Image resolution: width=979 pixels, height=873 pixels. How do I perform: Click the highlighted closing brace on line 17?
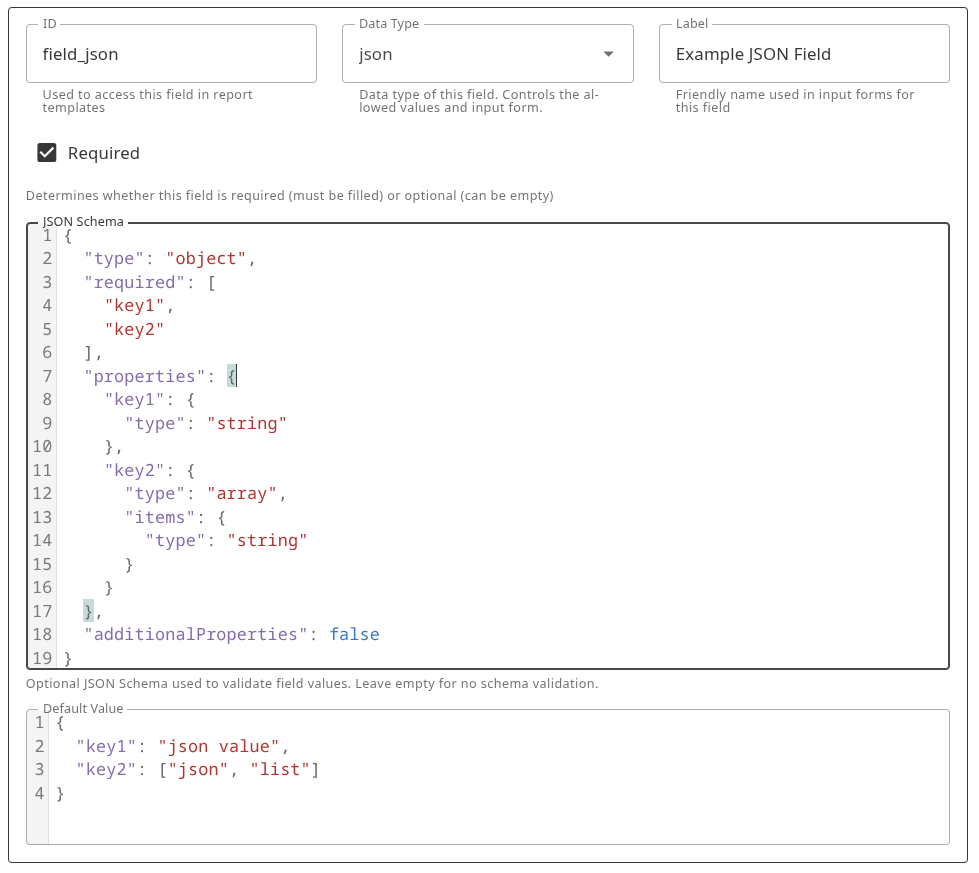point(89,611)
